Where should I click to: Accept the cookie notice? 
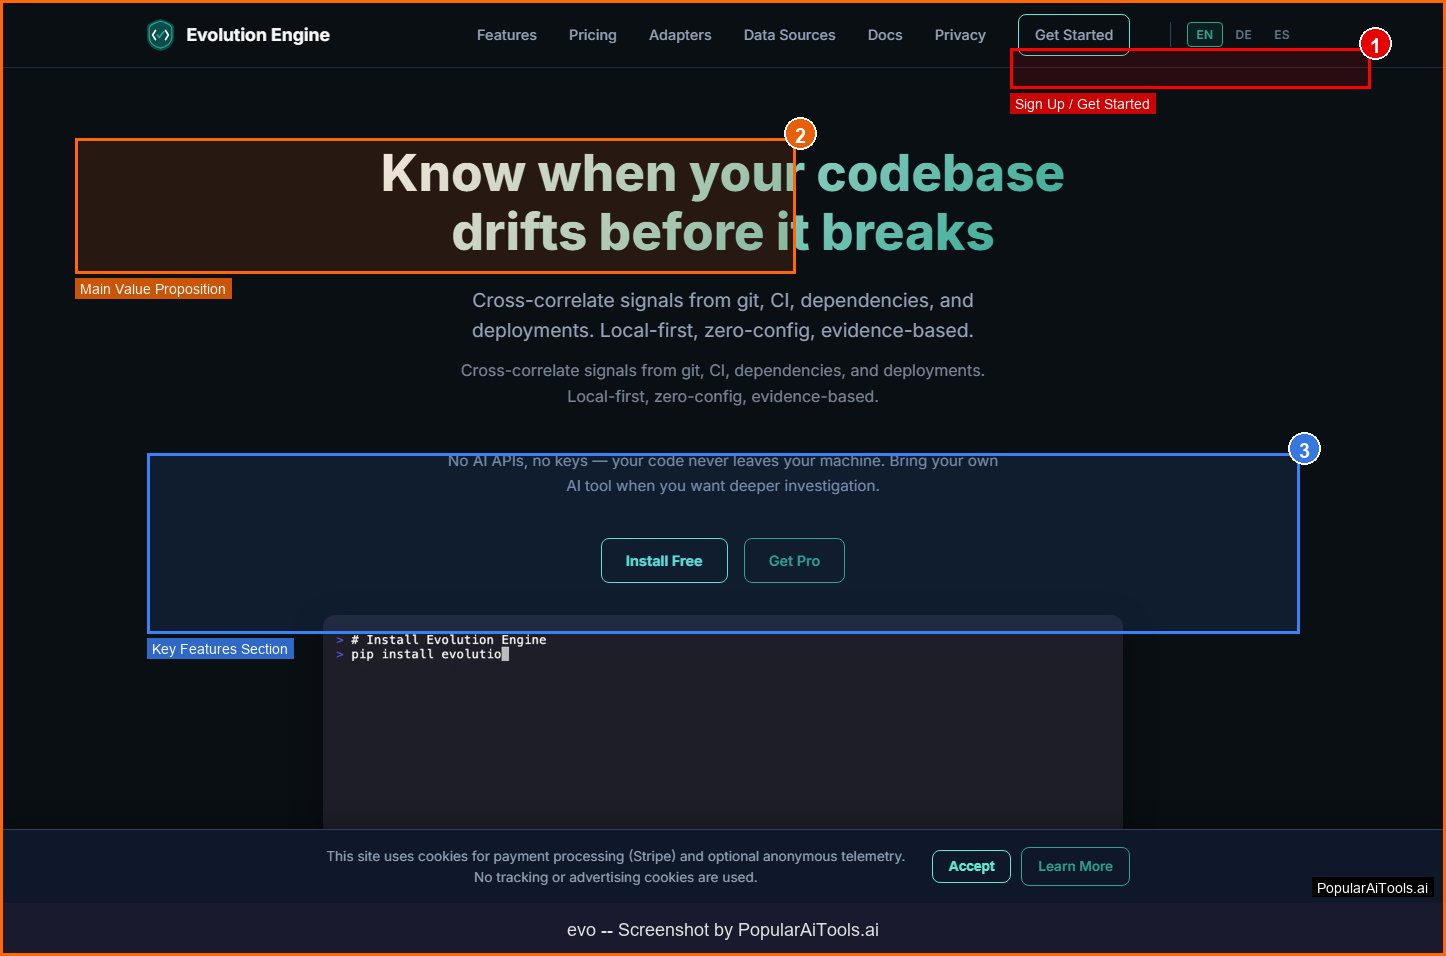(971, 866)
